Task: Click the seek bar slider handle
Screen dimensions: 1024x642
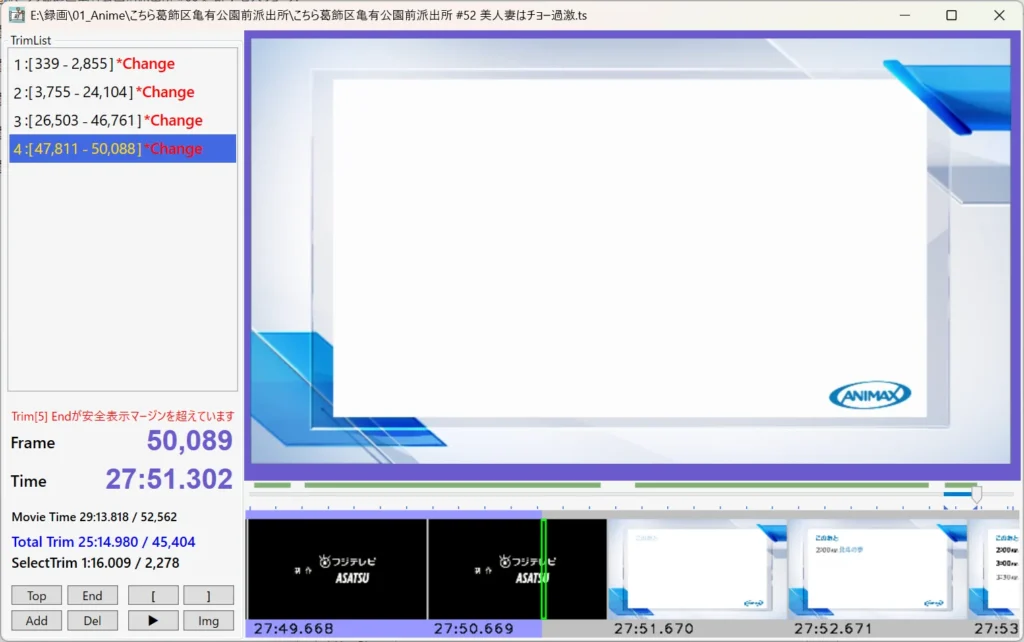Action: pos(976,494)
